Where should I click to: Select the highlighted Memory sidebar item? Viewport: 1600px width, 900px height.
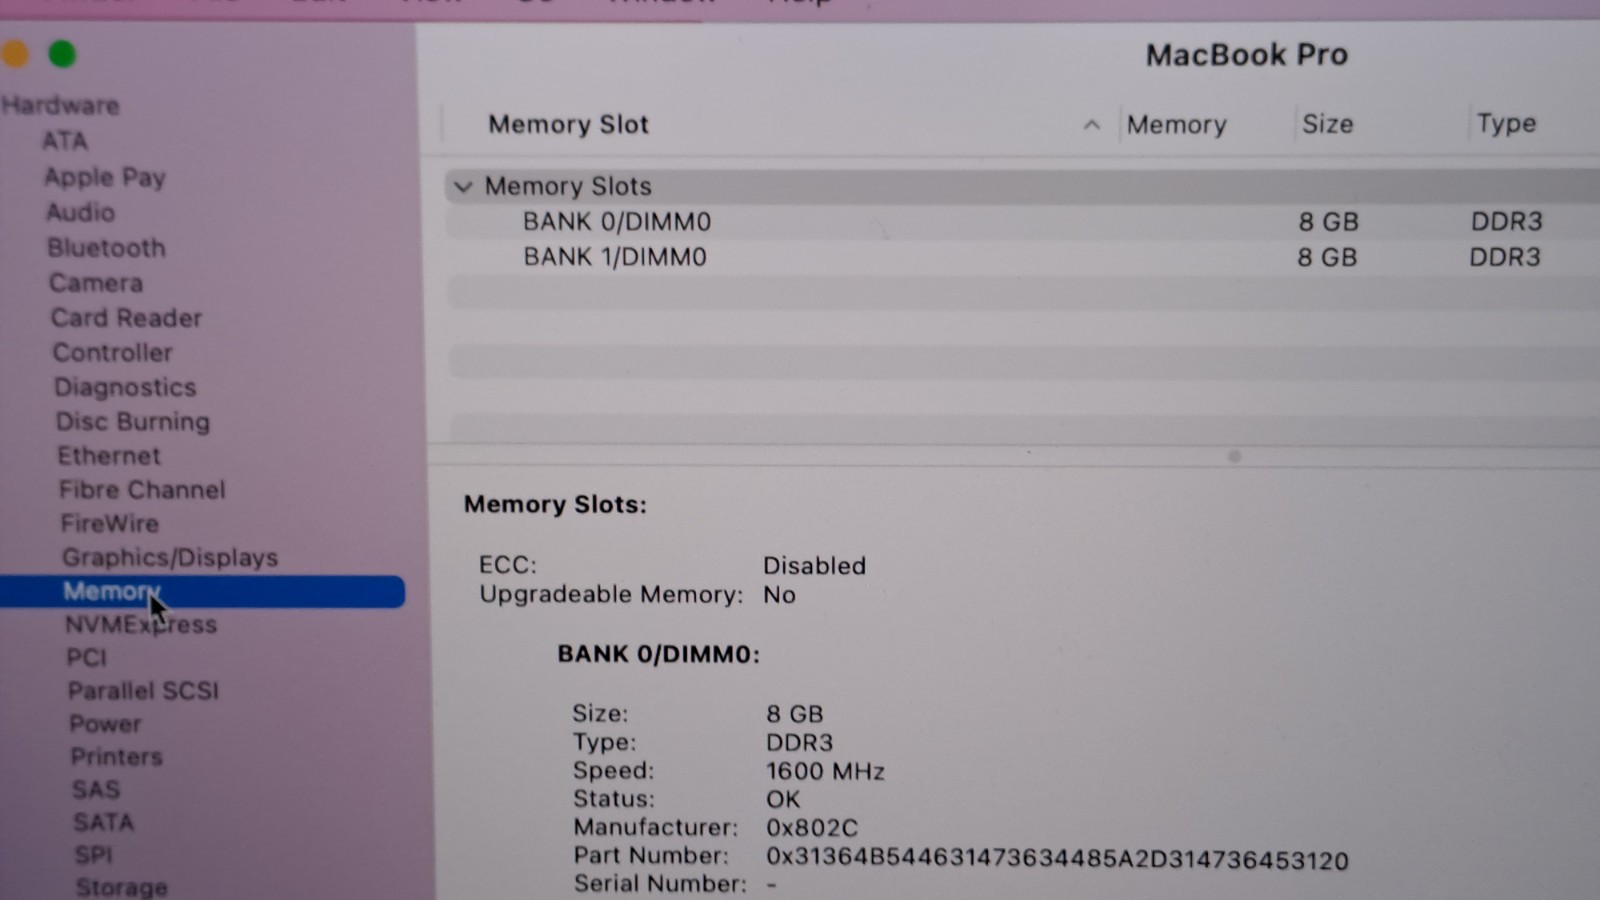point(202,591)
